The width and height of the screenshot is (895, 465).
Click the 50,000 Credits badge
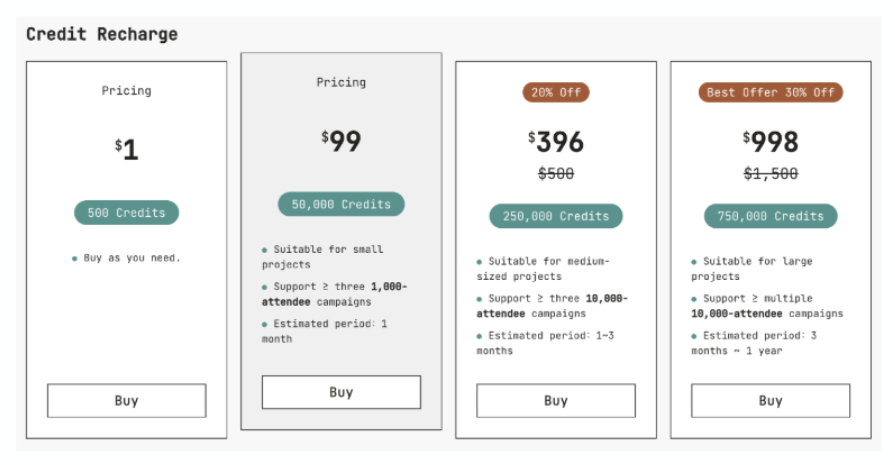coord(341,204)
